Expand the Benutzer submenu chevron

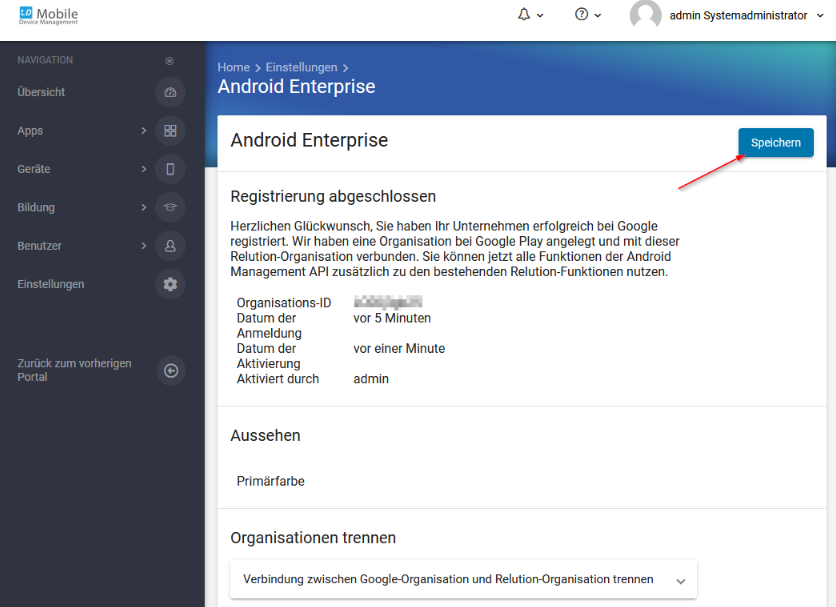[143, 246]
